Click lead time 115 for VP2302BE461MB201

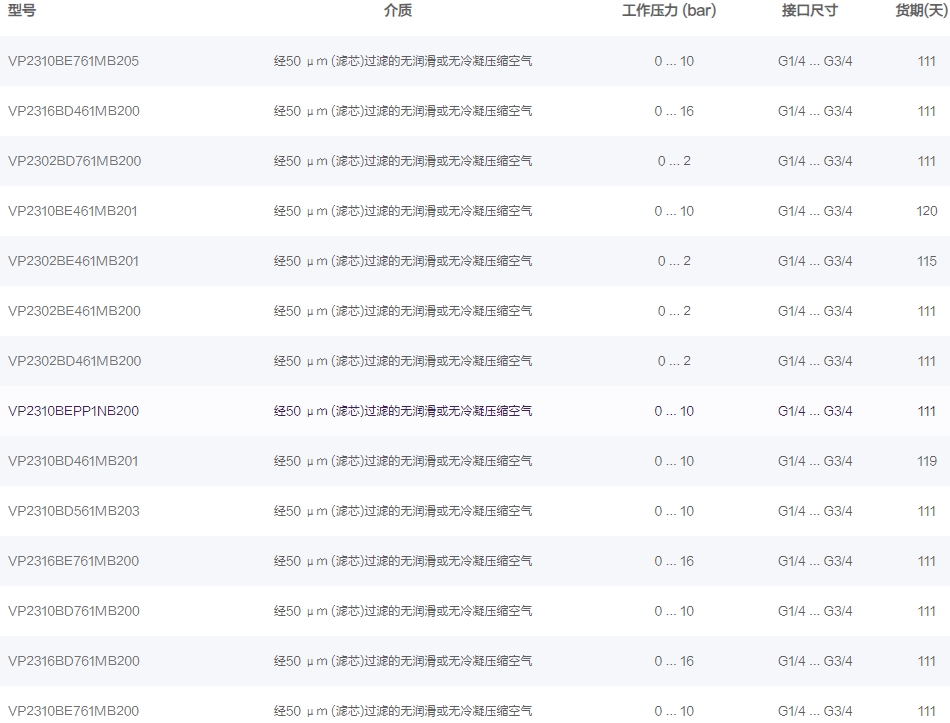pos(926,261)
